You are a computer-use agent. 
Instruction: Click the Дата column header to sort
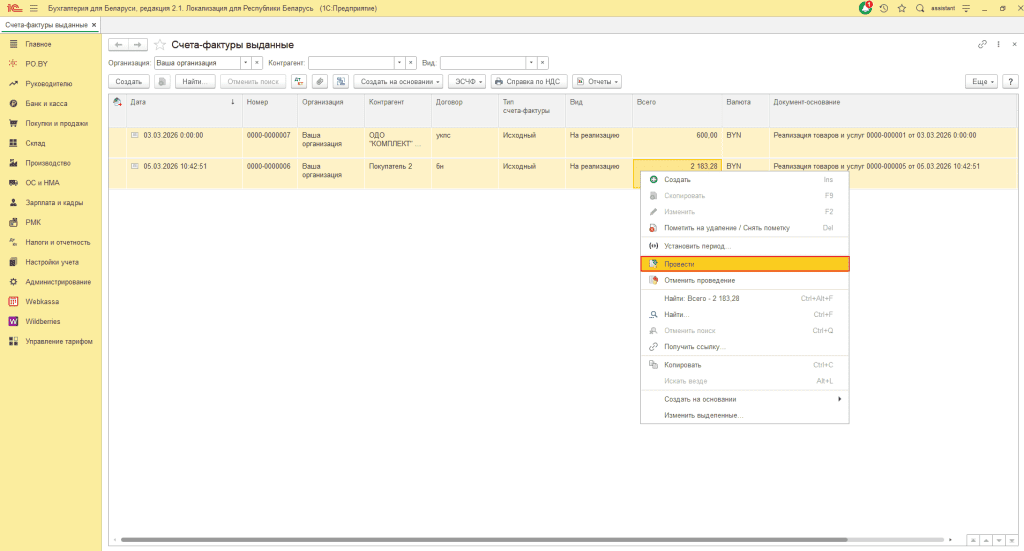pyautogui.click(x=138, y=102)
